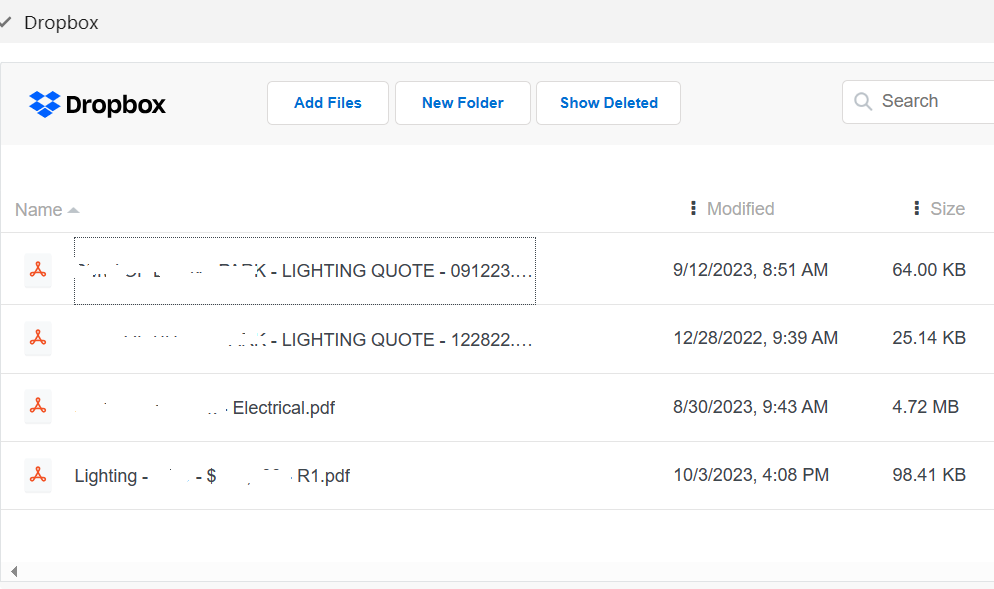Focus the Search input field
The width and height of the screenshot is (994, 589).
(x=918, y=101)
